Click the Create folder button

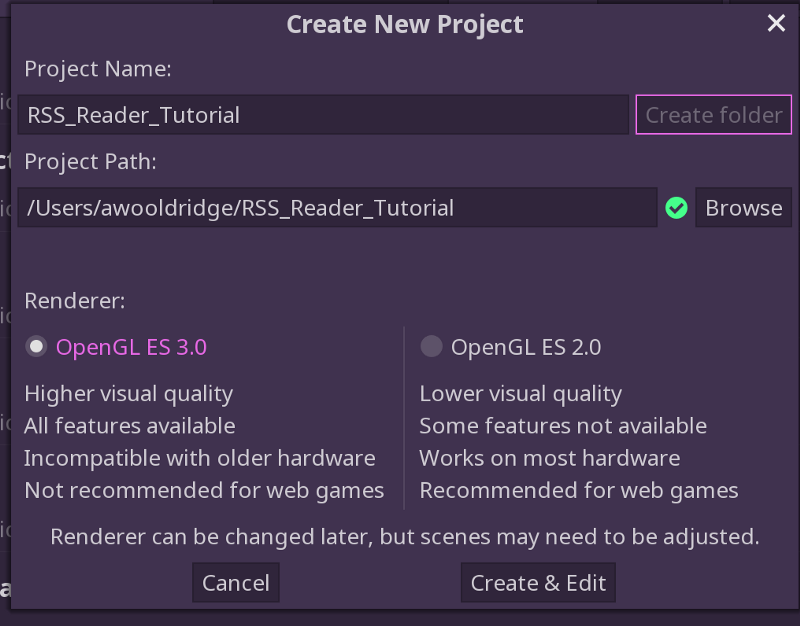click(x=714, y=115)
